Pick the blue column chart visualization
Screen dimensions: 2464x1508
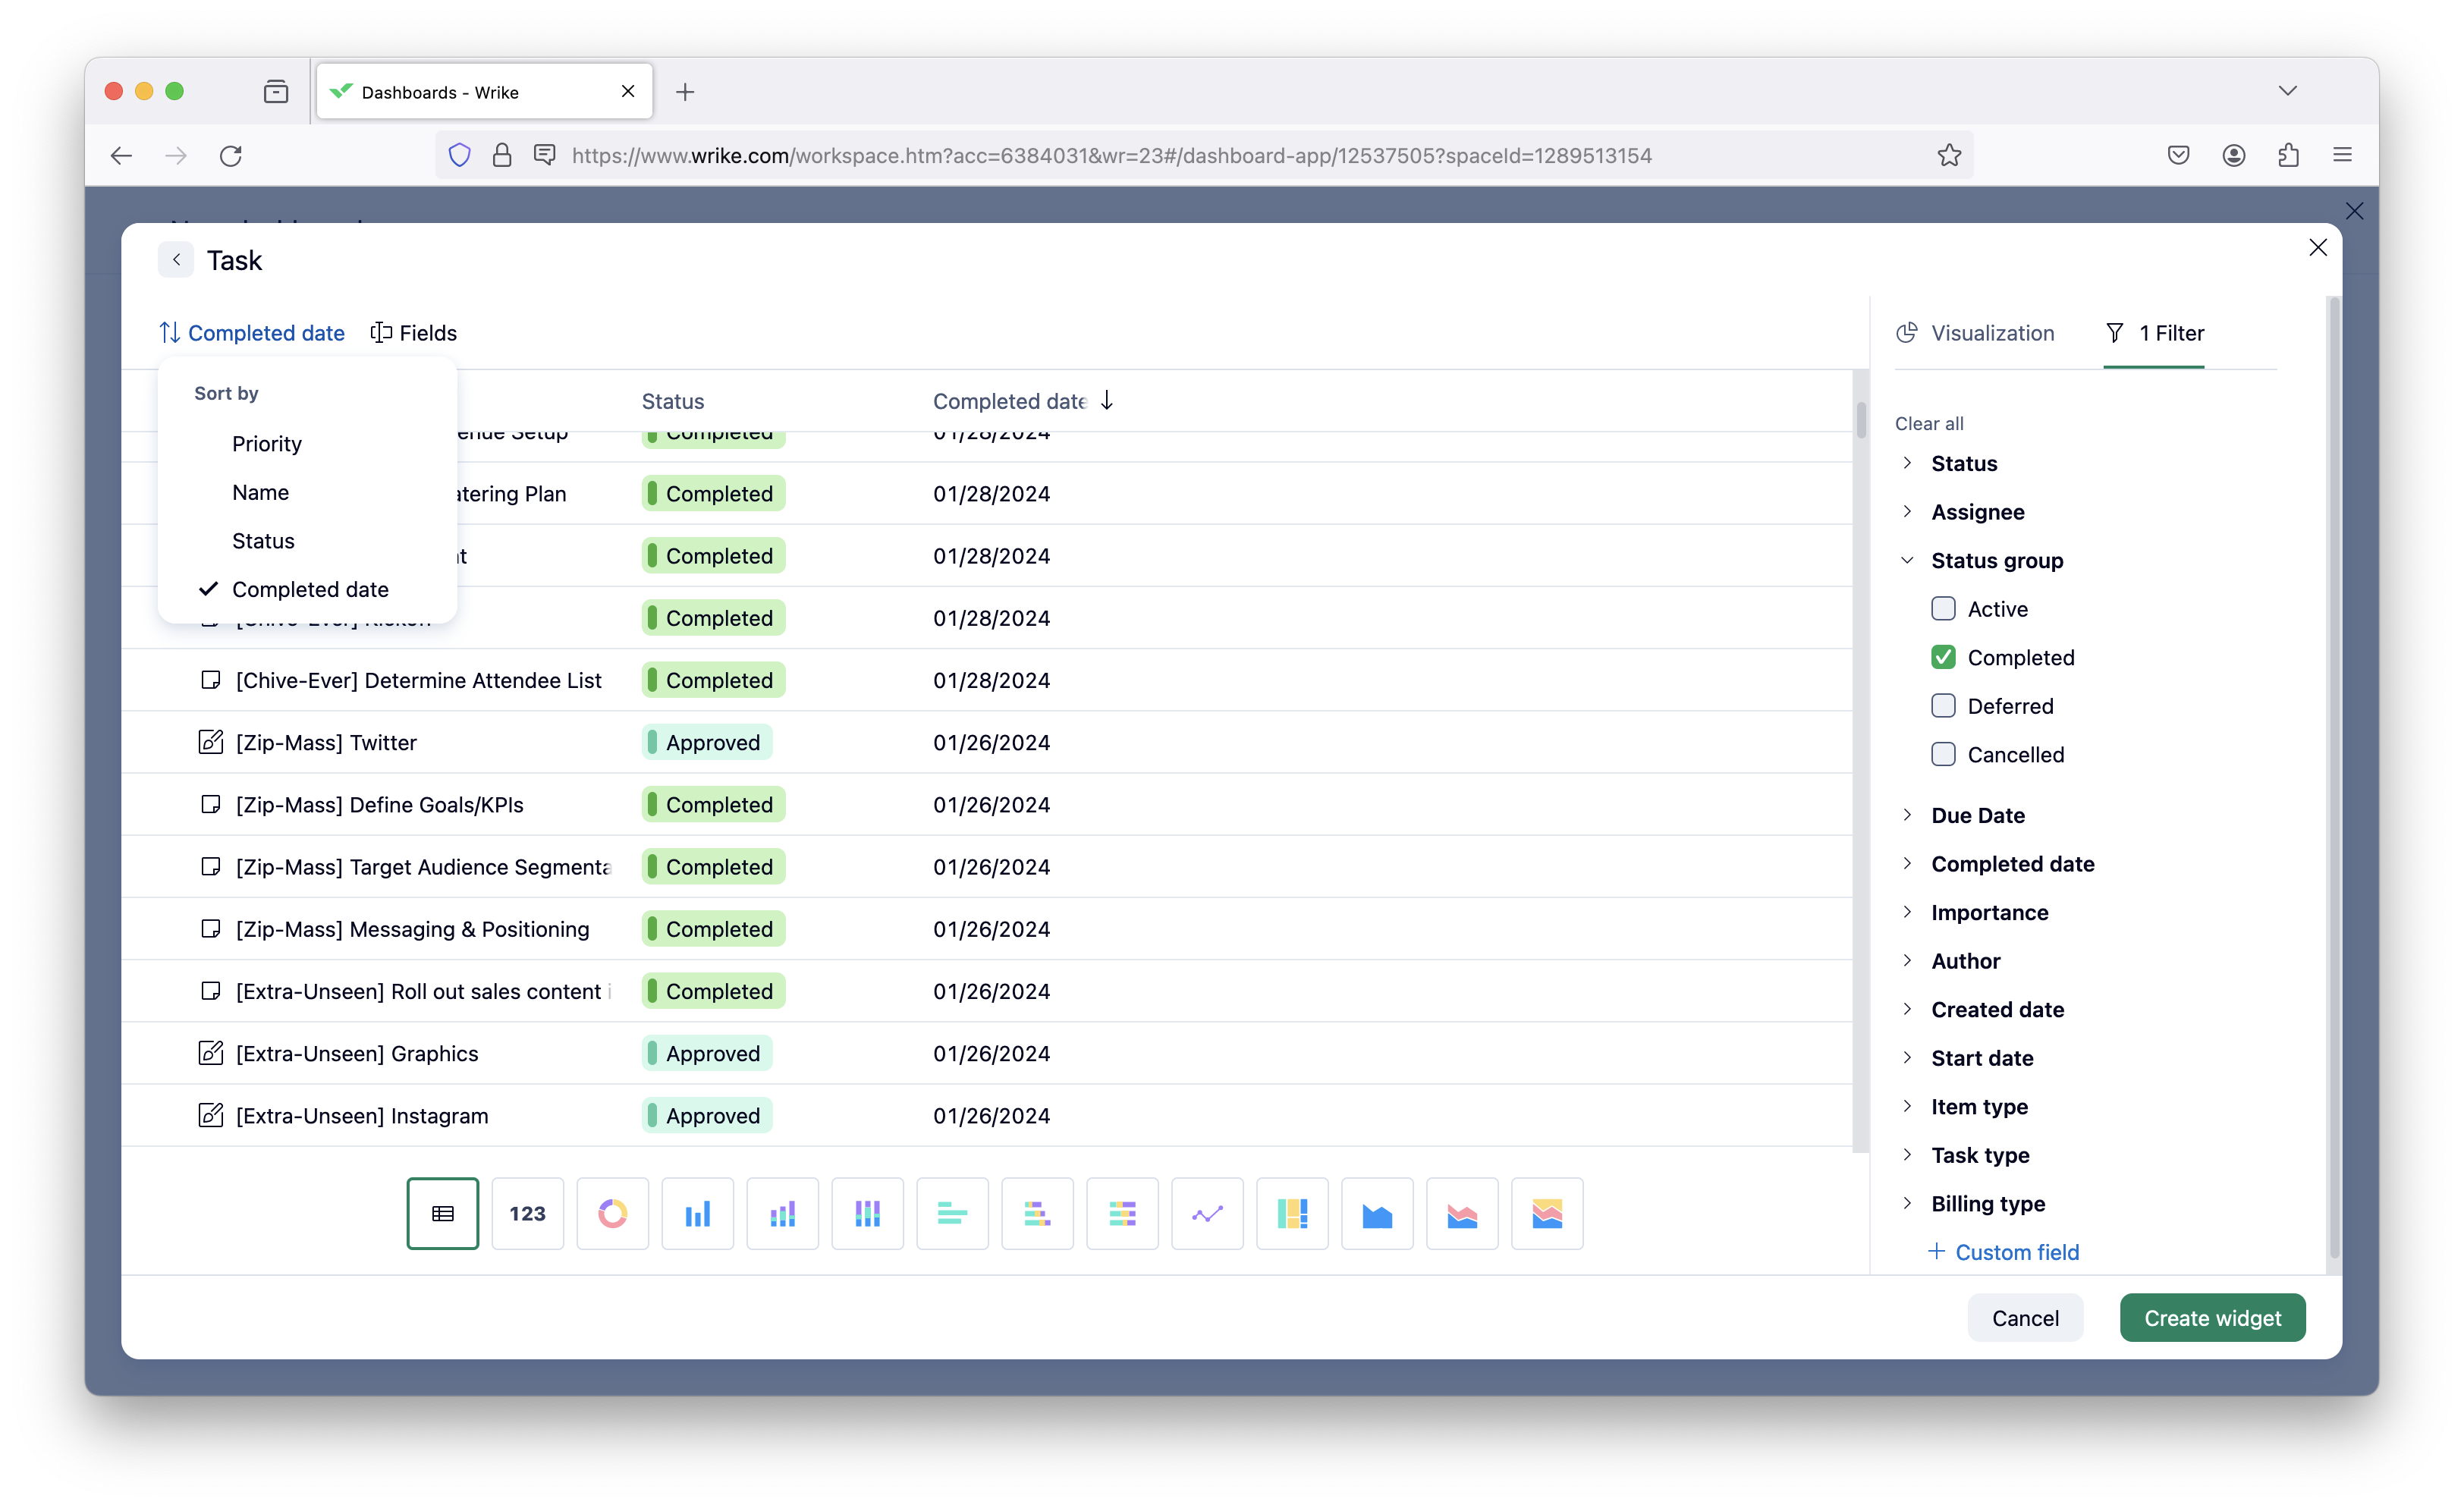pyautogui.click(x=697, y=1213)
